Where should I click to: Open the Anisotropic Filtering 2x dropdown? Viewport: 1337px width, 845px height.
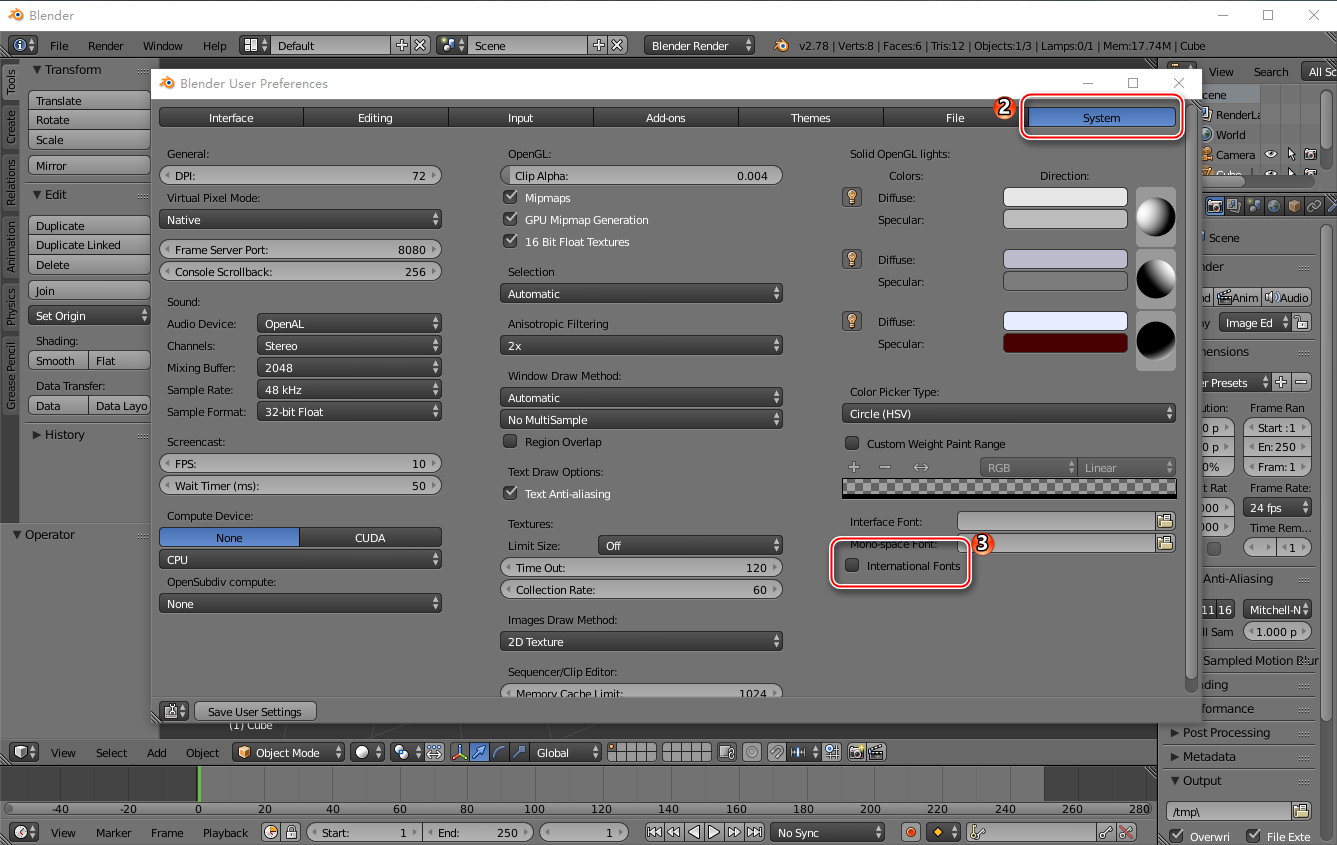(641, 345)
